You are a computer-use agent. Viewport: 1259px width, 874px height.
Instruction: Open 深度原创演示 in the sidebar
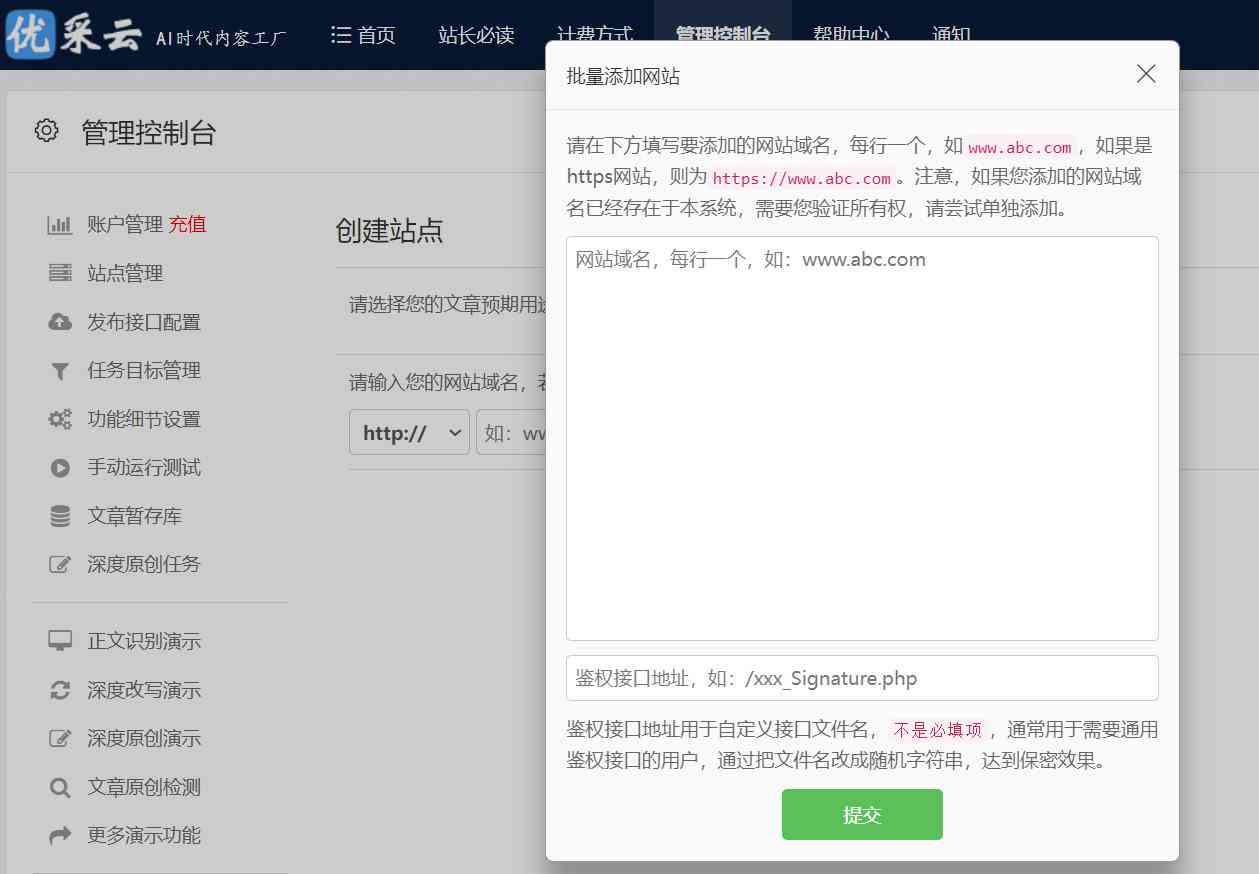pos(144,739)
